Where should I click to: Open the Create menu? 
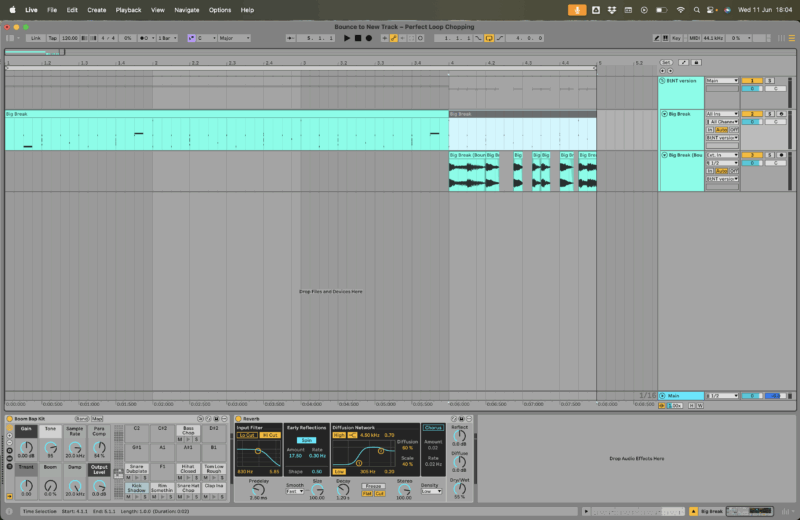(96, 9)
